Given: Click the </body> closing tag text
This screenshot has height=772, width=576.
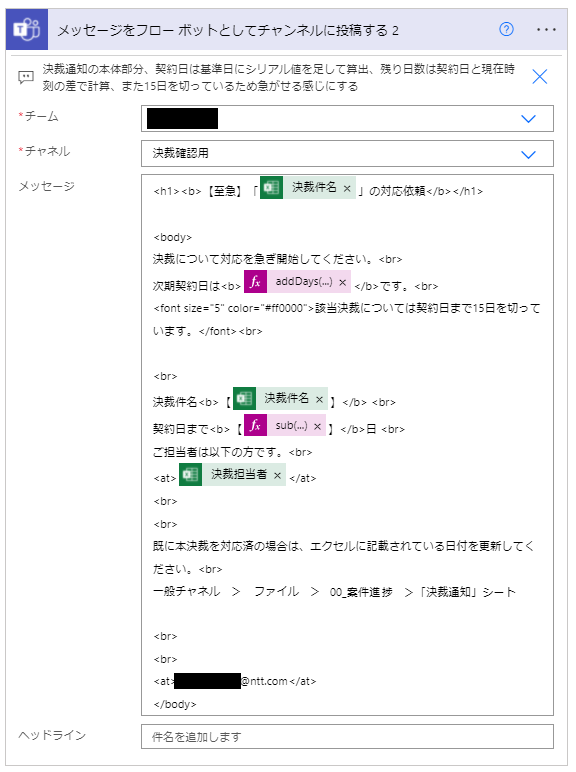Looking at the screenshot, I should (x=175, y=705).
